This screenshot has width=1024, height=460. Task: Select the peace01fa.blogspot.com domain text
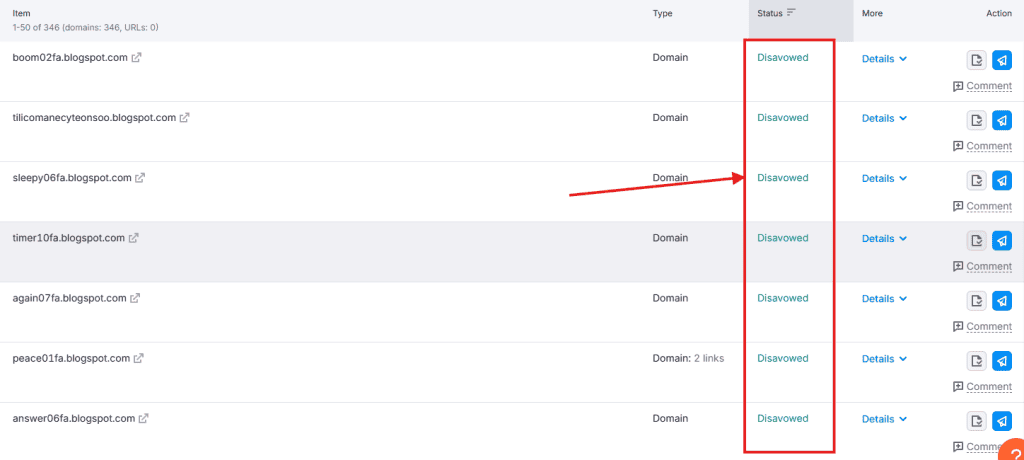click(71, 358)
